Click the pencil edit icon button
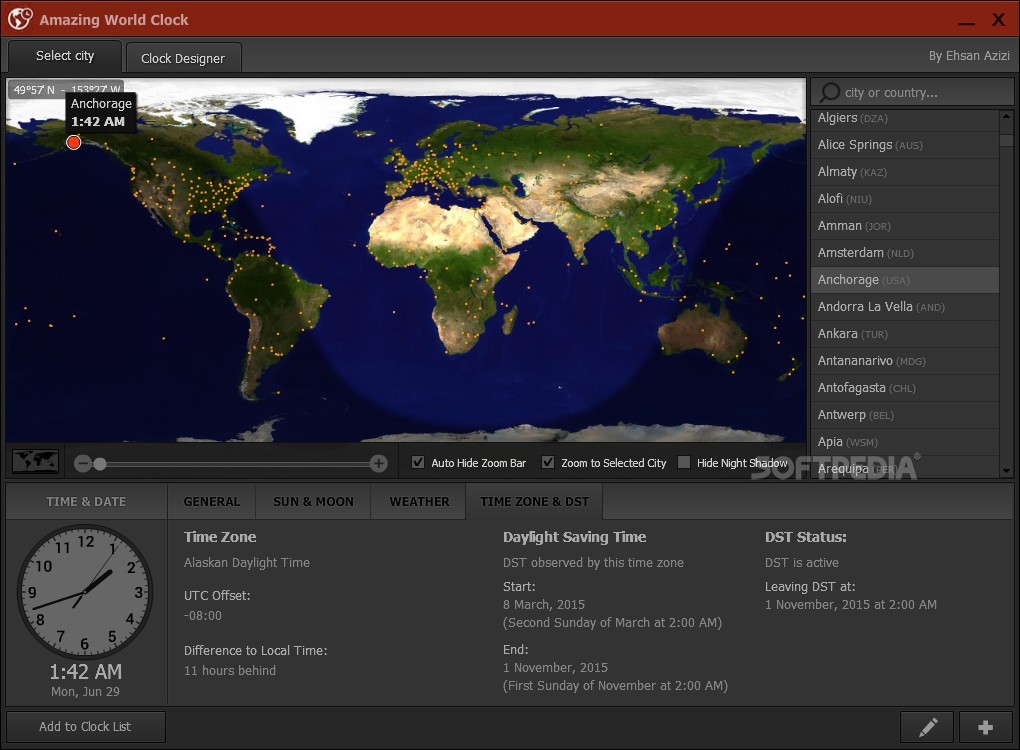This screenshot has width=1020, height=750. pos(927,727)
